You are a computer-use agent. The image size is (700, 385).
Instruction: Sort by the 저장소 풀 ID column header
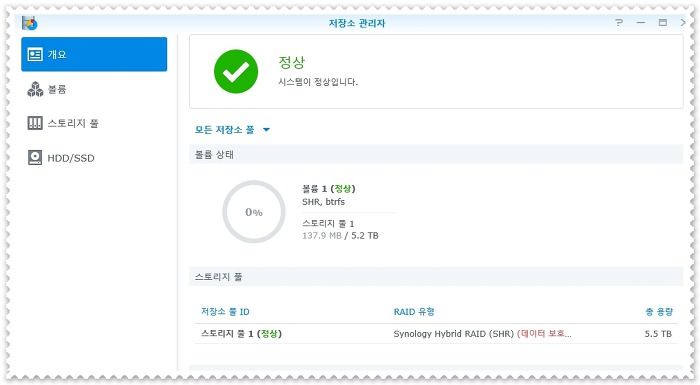(225, 312)
